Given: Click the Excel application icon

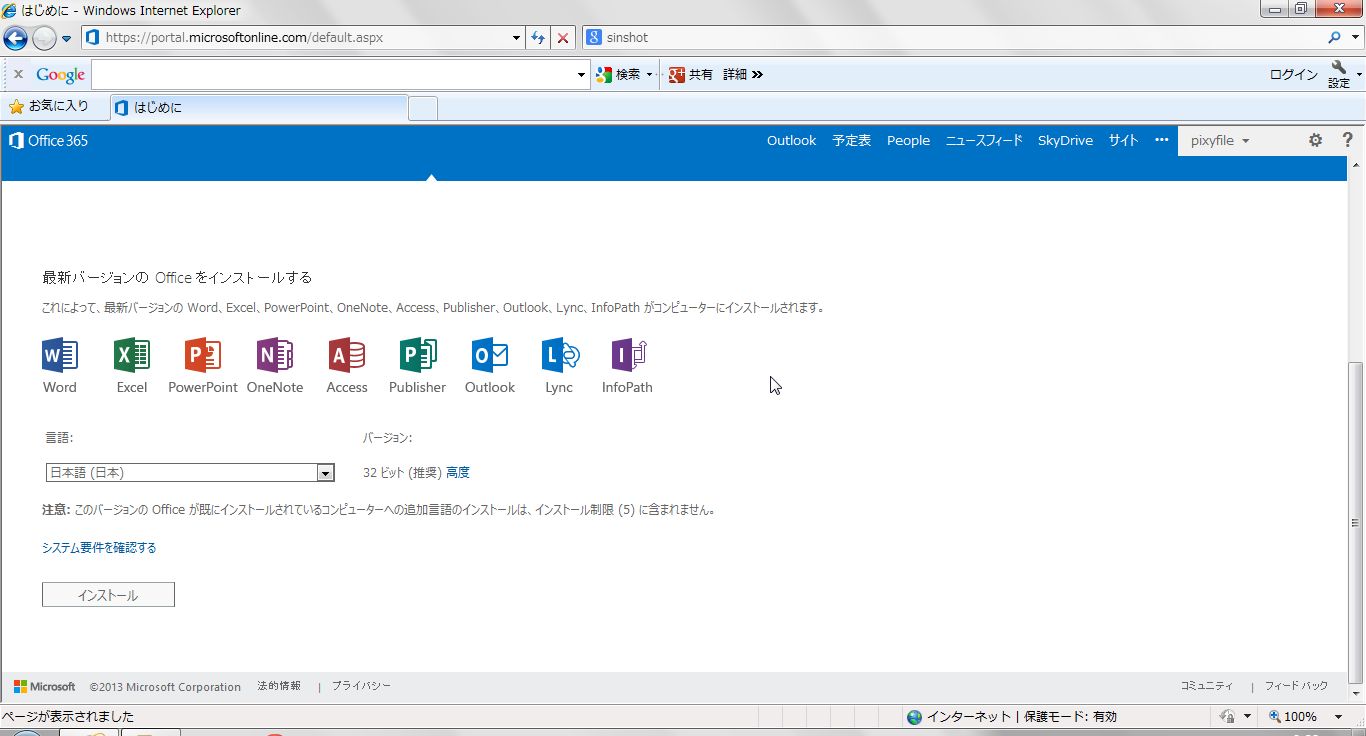Looking at the screenshot, I should (132, 355).
